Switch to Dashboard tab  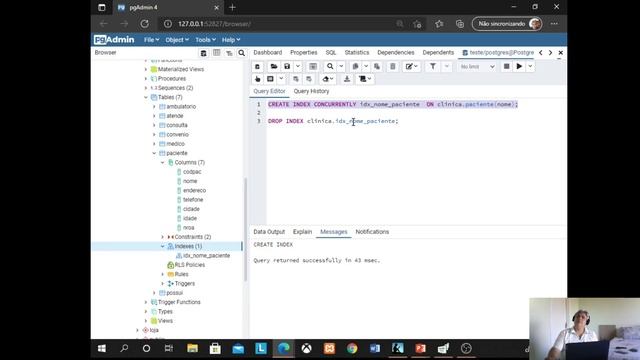point(268,53)
